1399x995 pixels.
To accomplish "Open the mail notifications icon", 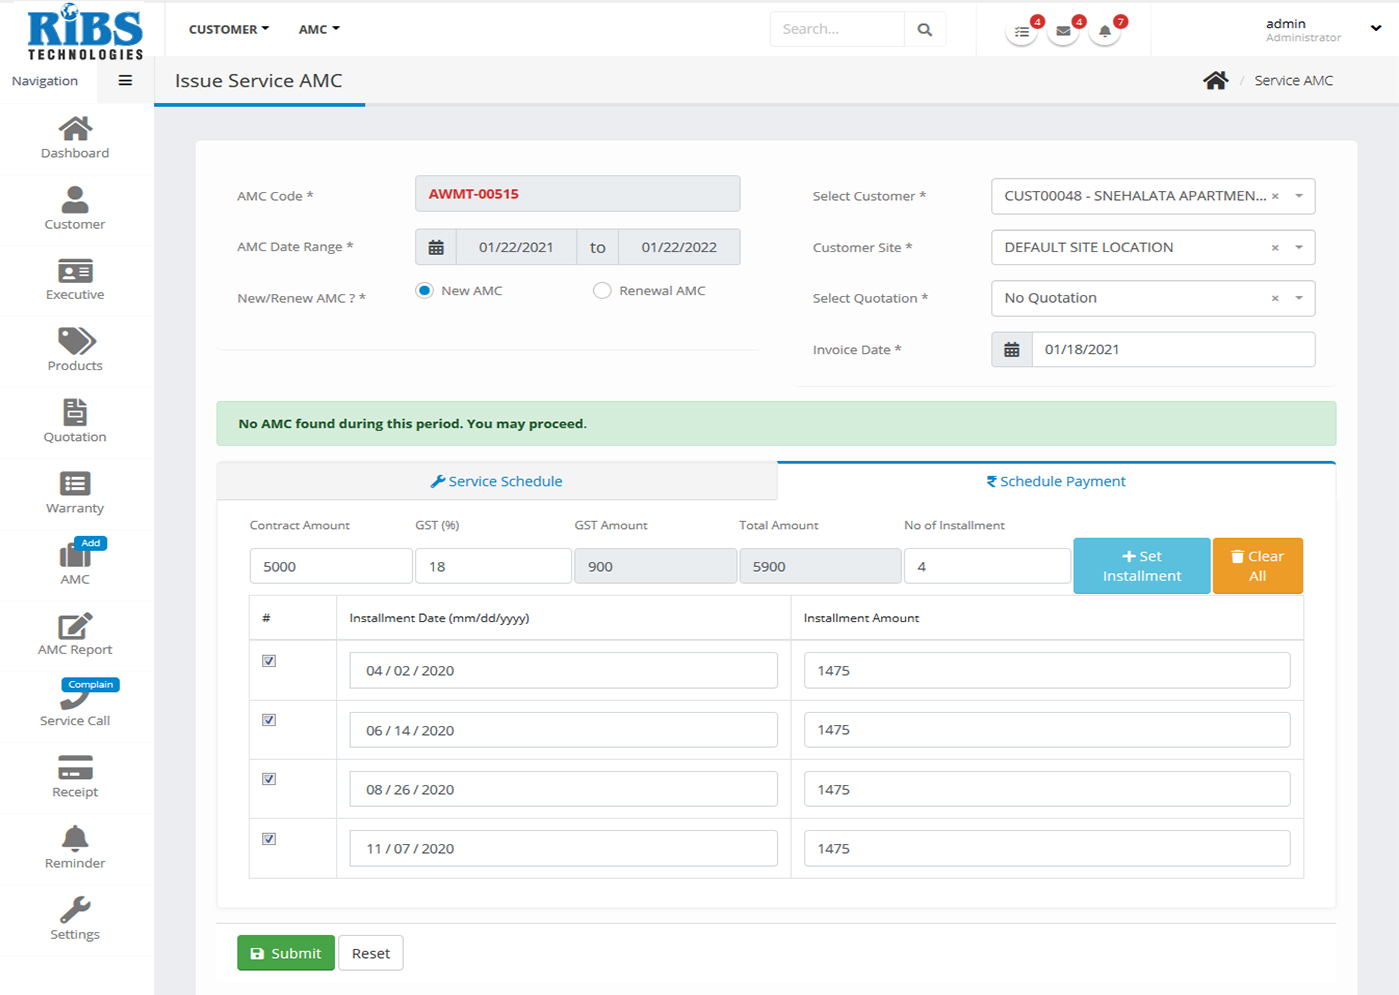I will 1063,31.
